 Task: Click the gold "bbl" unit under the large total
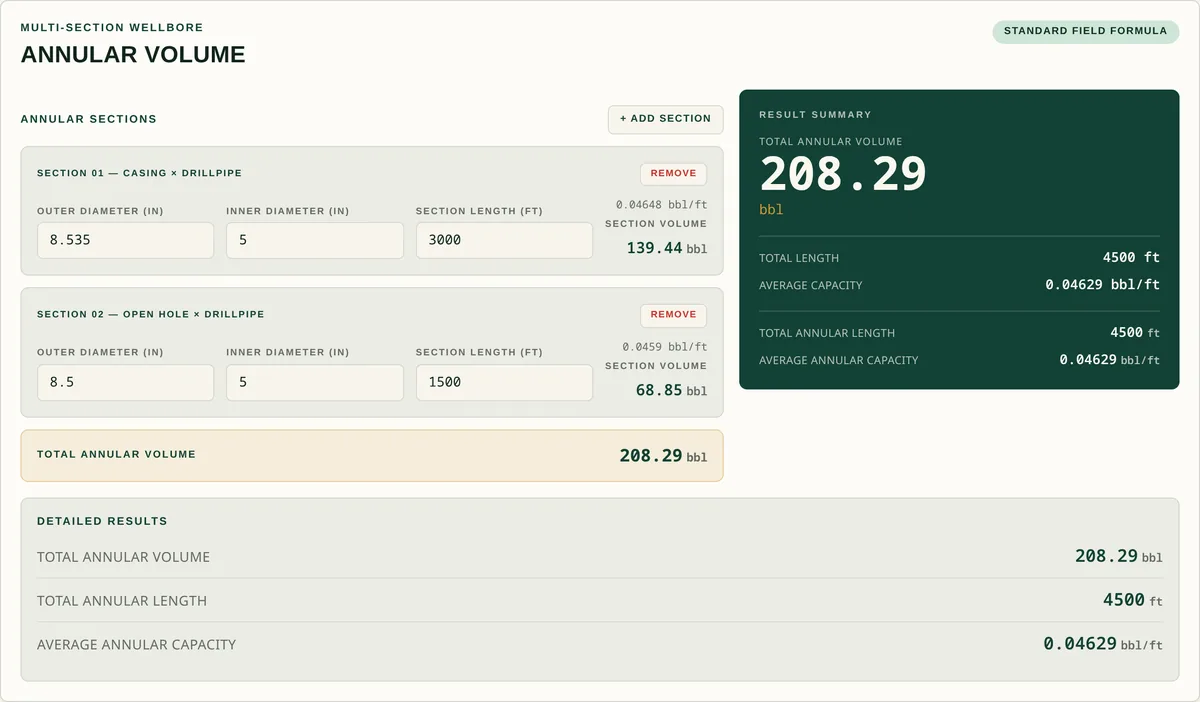point(771,210)
